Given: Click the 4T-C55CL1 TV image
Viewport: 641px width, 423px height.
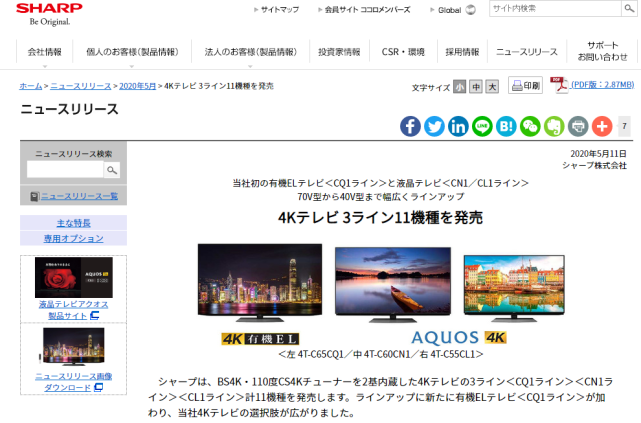Looking at the screenshot, I should [x=514, y=289].
